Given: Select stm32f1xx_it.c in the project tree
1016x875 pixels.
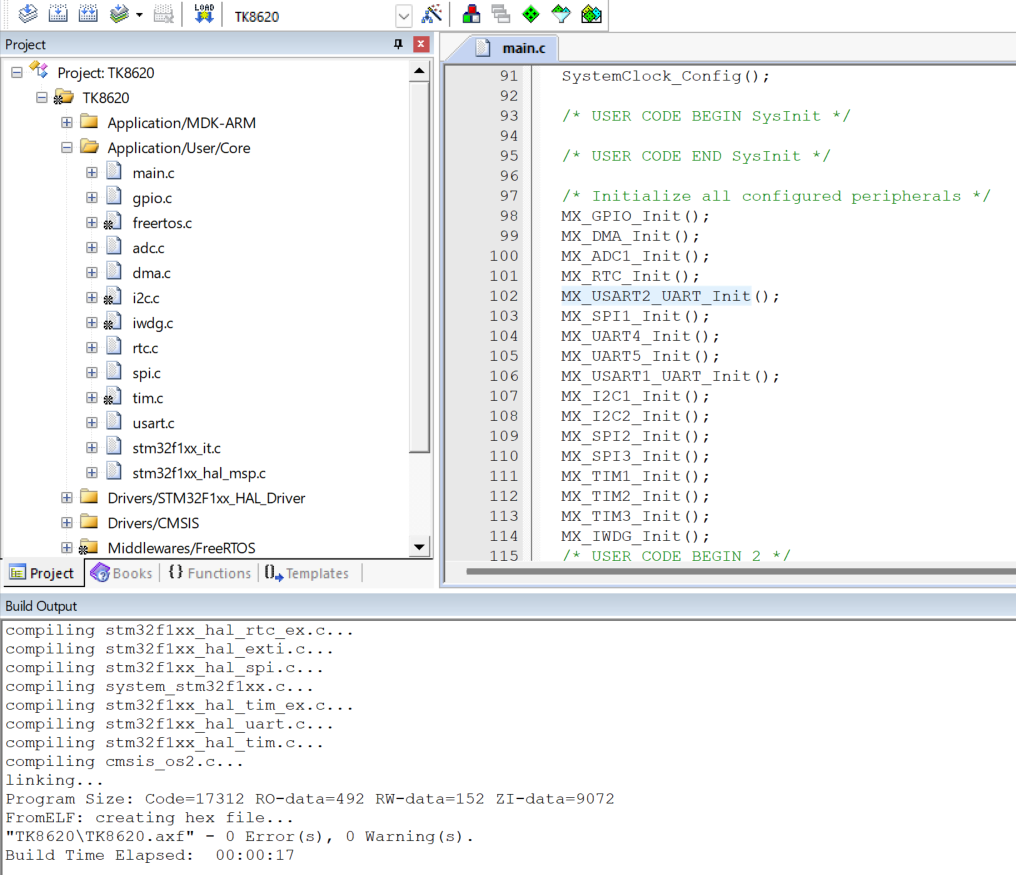Looking at the screenshot, I should tap(176, 448).
